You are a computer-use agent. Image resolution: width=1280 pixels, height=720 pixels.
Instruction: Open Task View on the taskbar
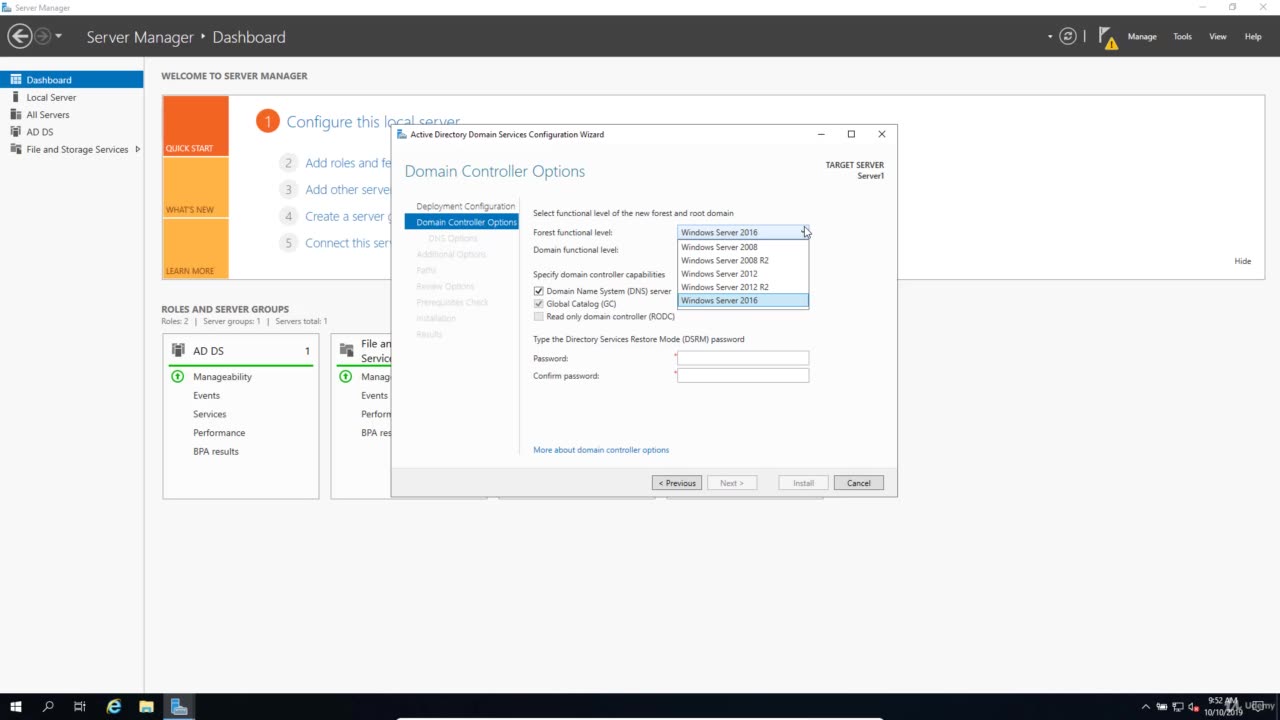[x=80, y=707]
